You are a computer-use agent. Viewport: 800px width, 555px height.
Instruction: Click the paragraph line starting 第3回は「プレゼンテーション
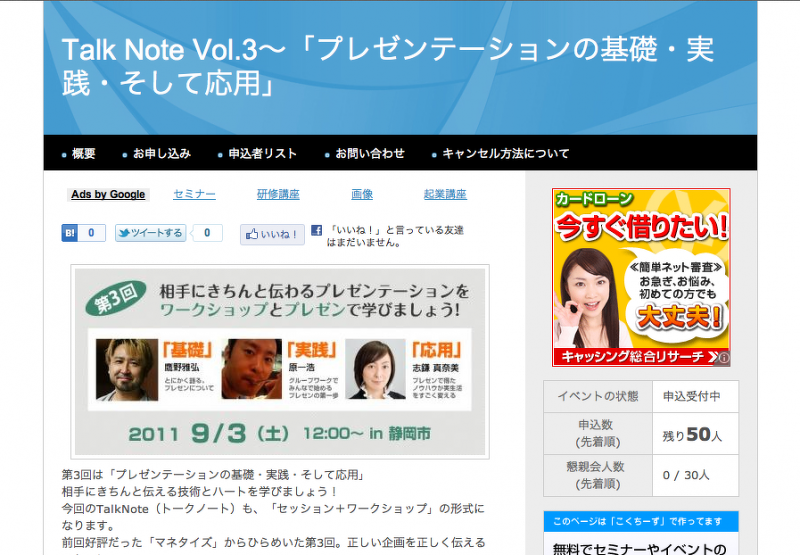tap(214, 475)
